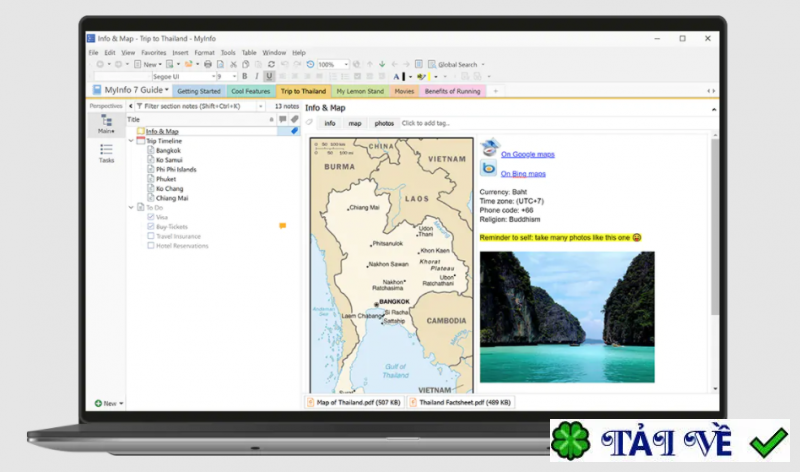Open the On Bing maps link

pos(523,173)
